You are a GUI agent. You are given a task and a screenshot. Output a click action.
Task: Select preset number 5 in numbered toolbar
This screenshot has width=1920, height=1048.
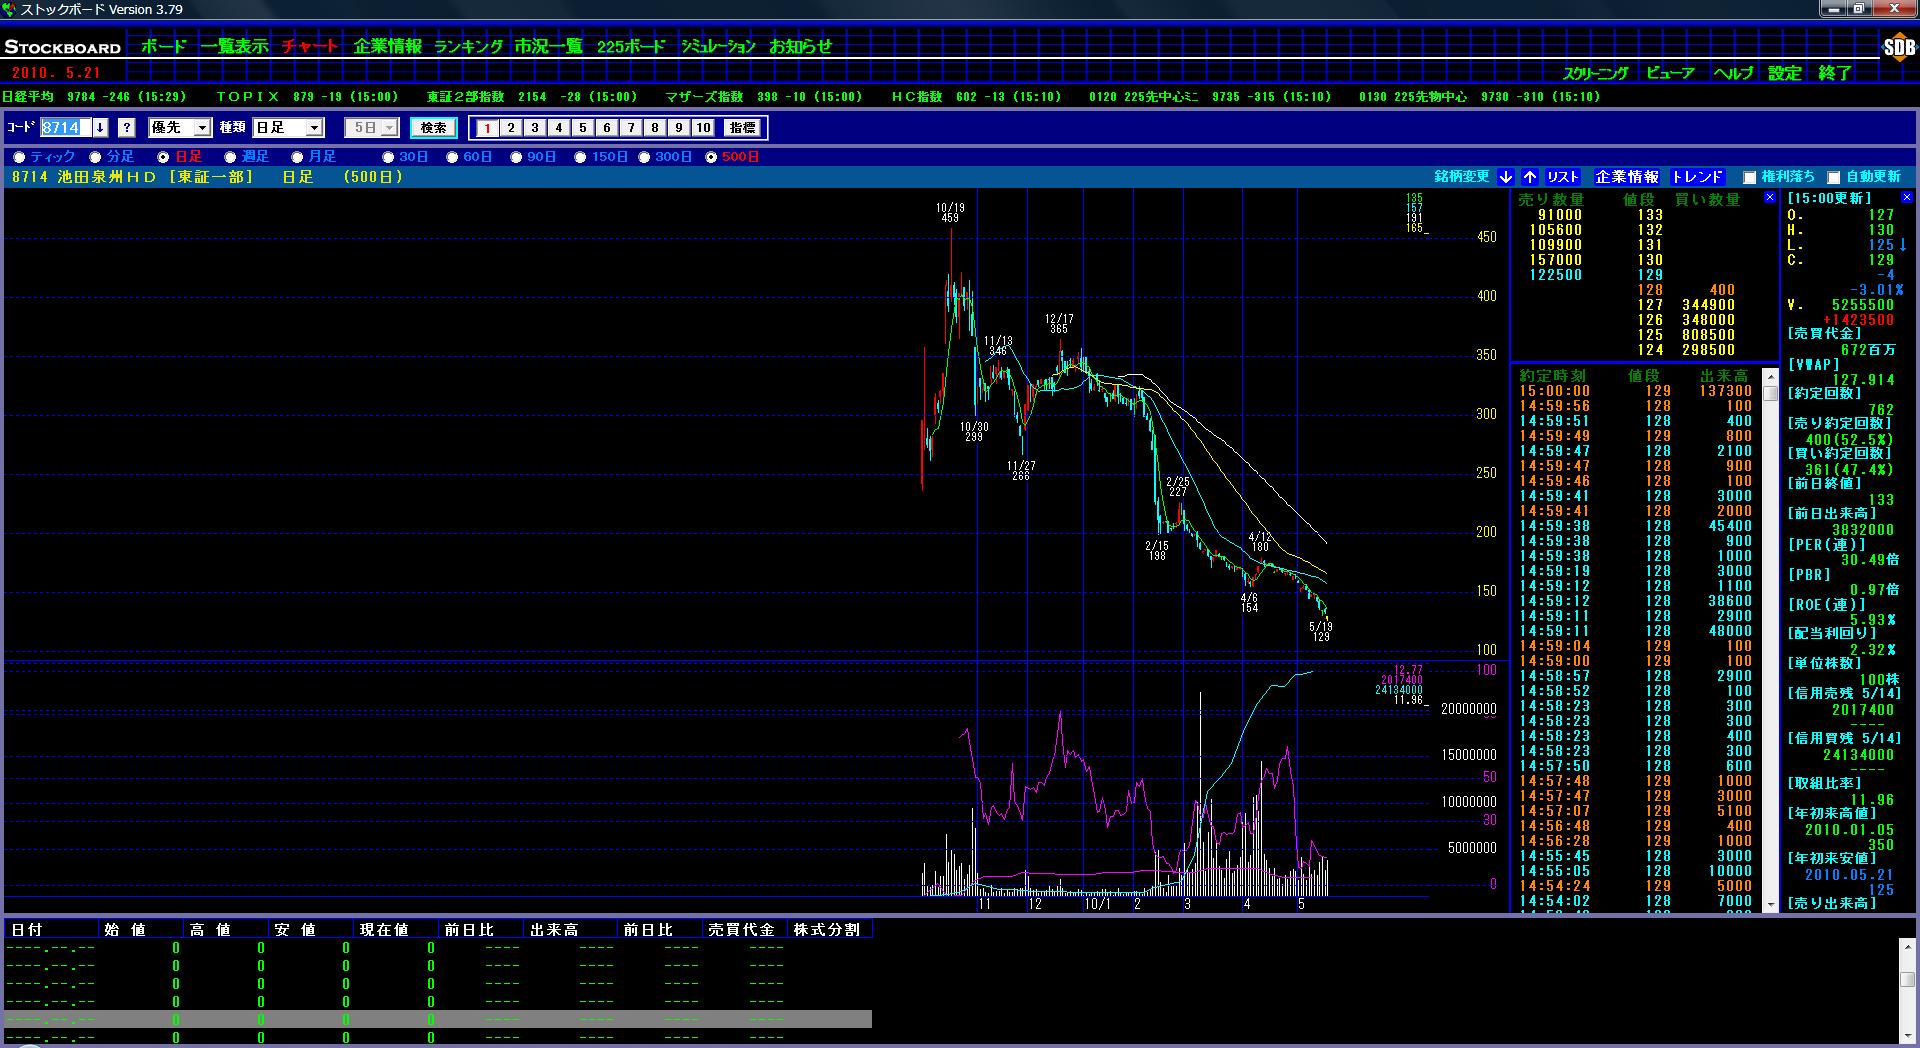point(583,128)
